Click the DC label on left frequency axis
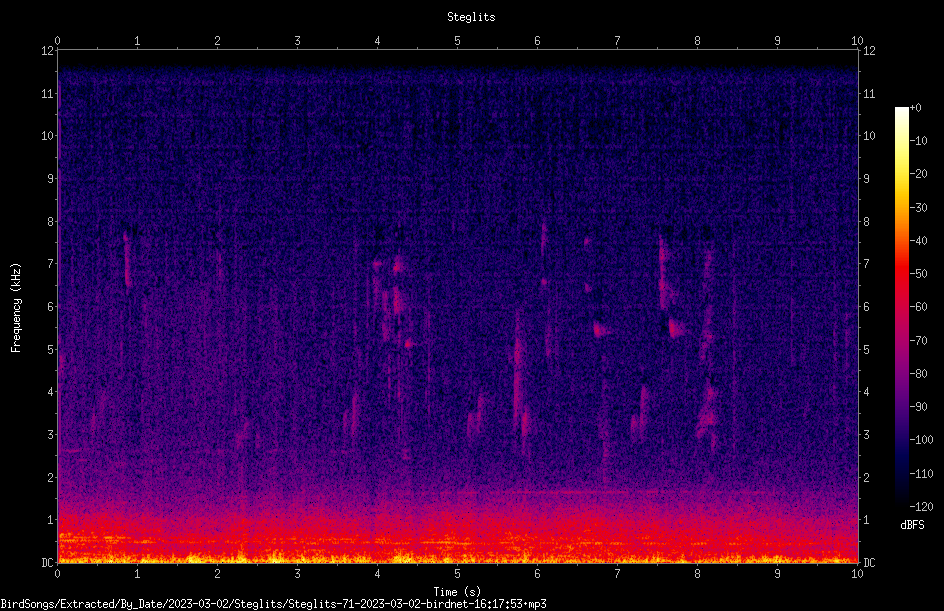Viewport: 944px width, 611px height. click(x=47, y=562)
